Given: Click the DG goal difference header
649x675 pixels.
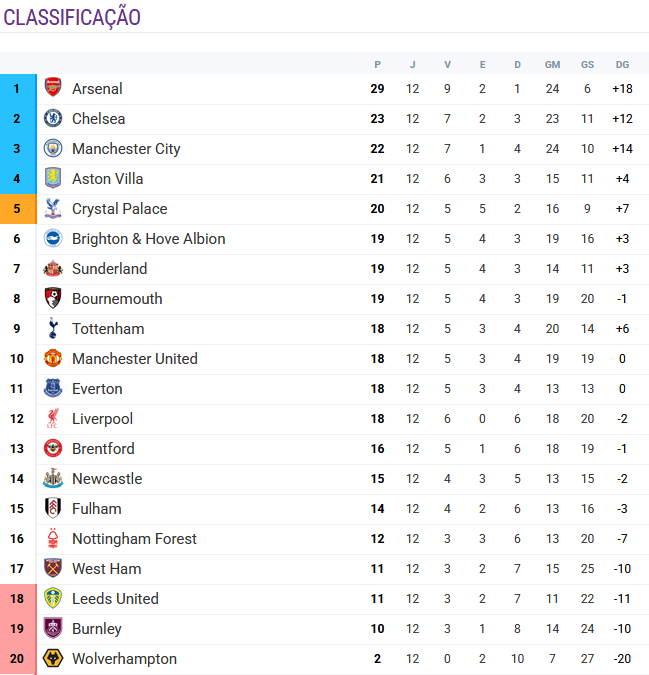Looking at the screenshot, I should 622,65.
